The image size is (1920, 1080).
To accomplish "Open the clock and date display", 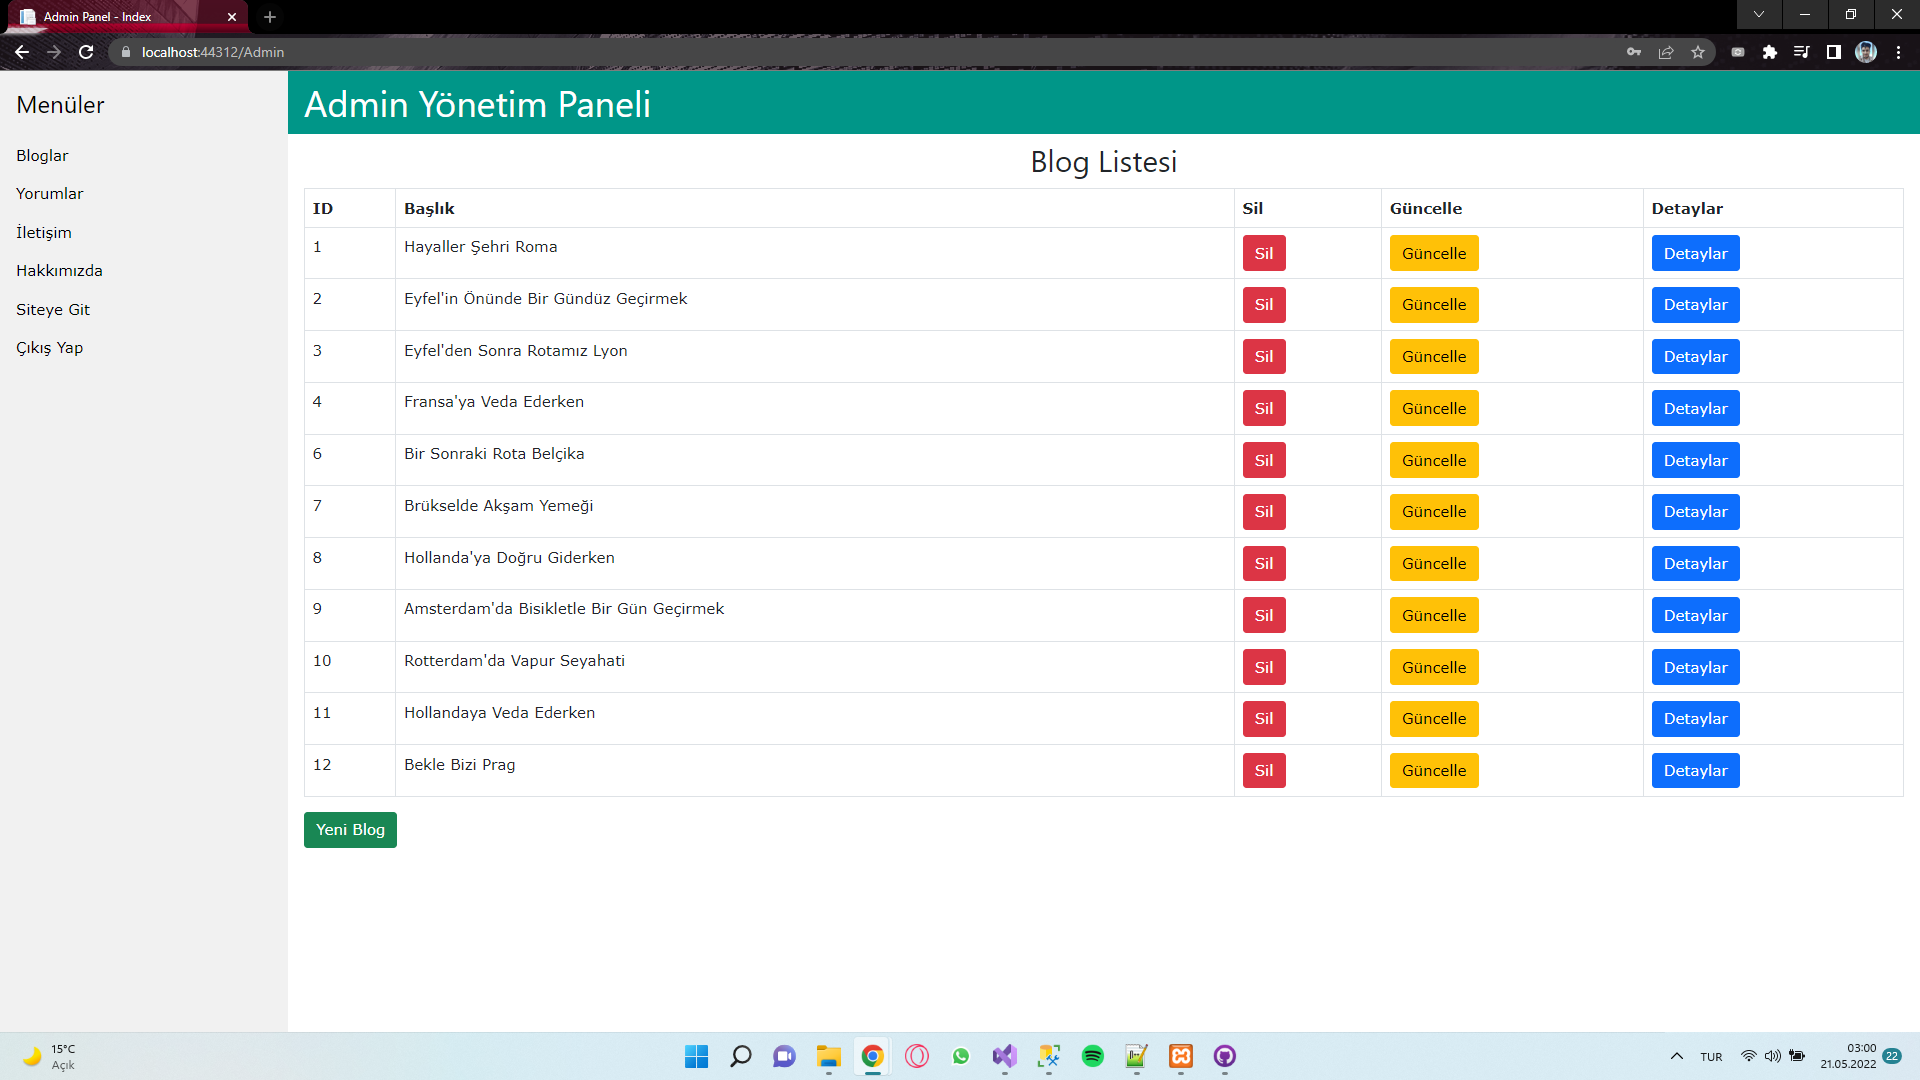I will tap(1848, 1056).
